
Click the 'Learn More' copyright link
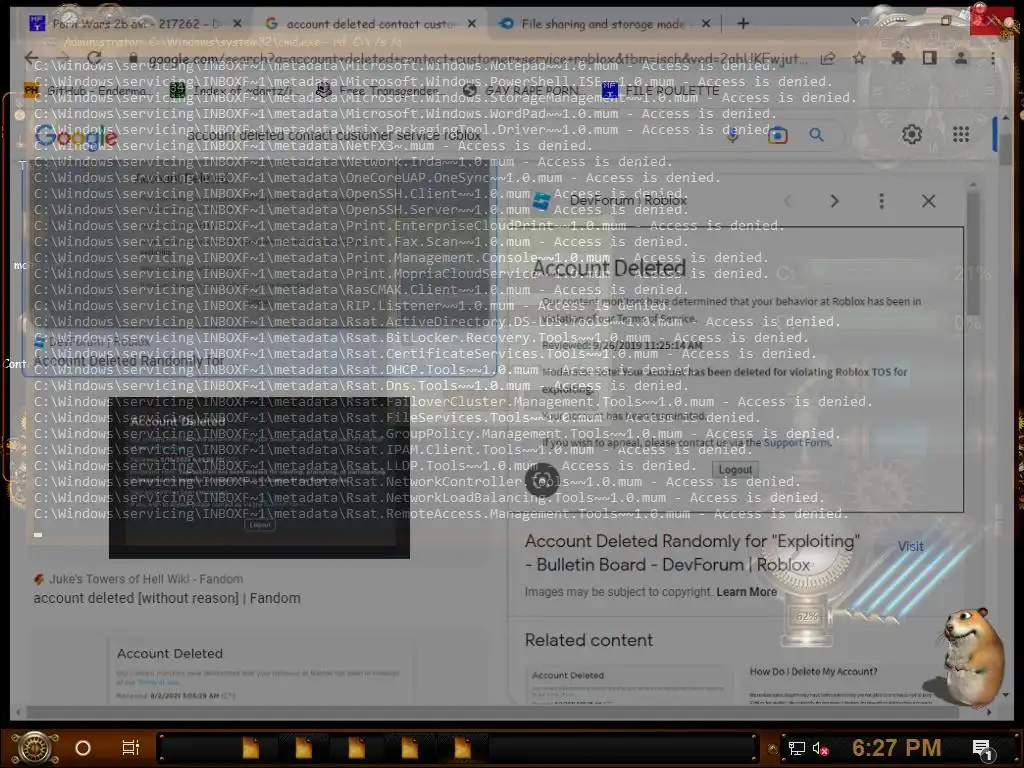point(746,592)
